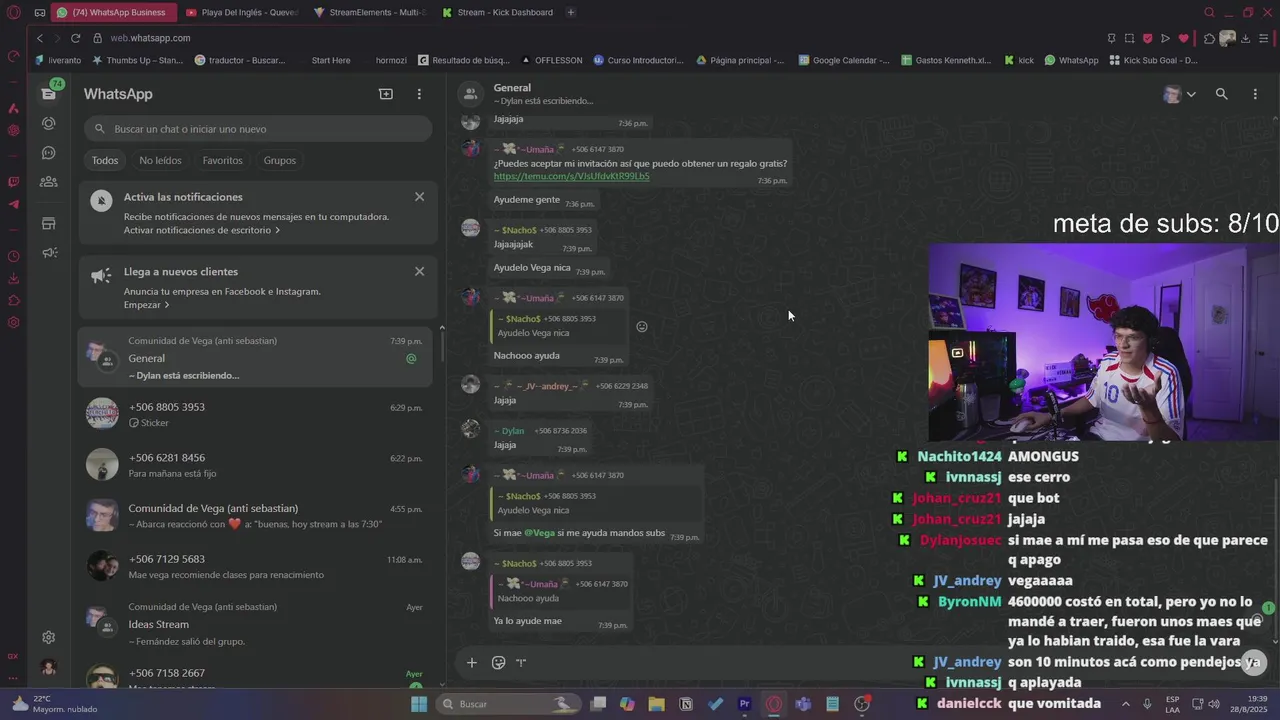Screen dimensions: 1280x720
Task: Go back in browser history
Action: tap(40, 38)
